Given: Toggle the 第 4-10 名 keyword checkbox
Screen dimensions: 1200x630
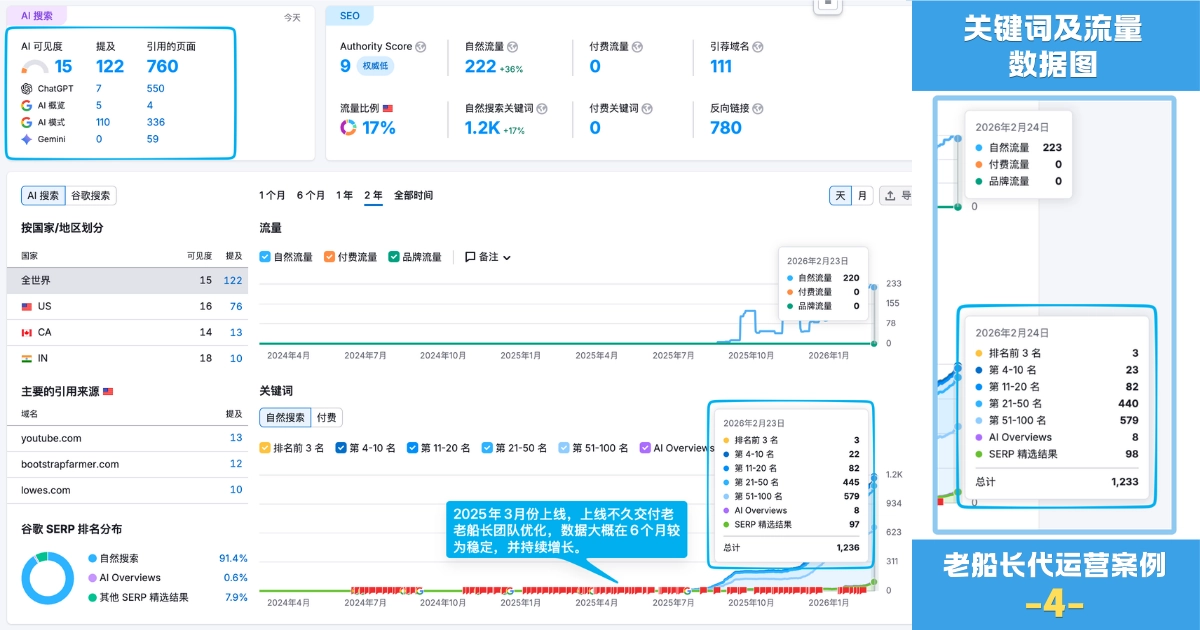Looking at the screenshot, I should coord(341,448).
